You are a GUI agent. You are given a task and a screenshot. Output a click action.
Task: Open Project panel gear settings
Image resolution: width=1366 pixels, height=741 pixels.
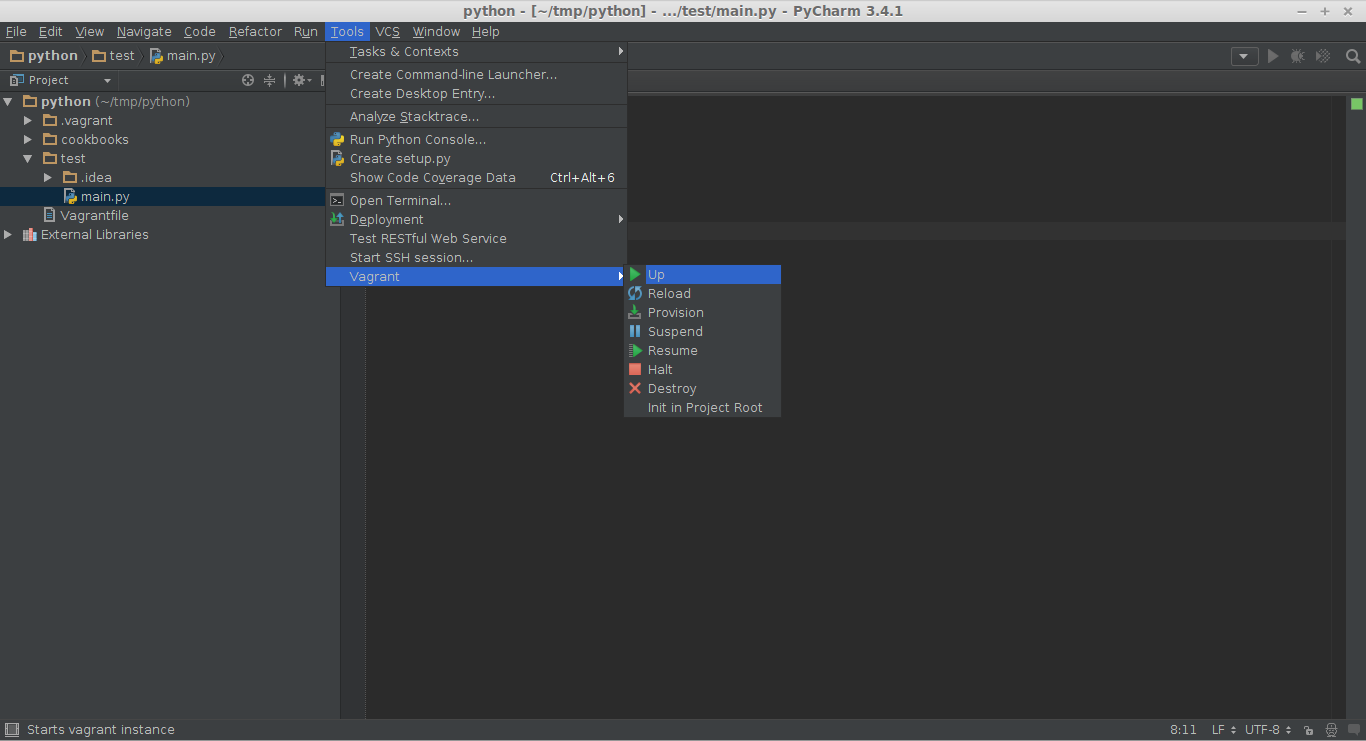coord(301,80)
